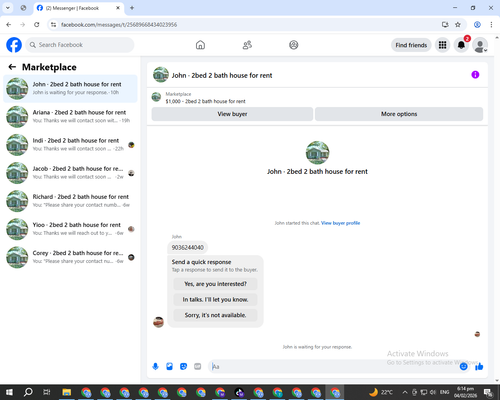Open Windows Task View

tap(47, 392)
